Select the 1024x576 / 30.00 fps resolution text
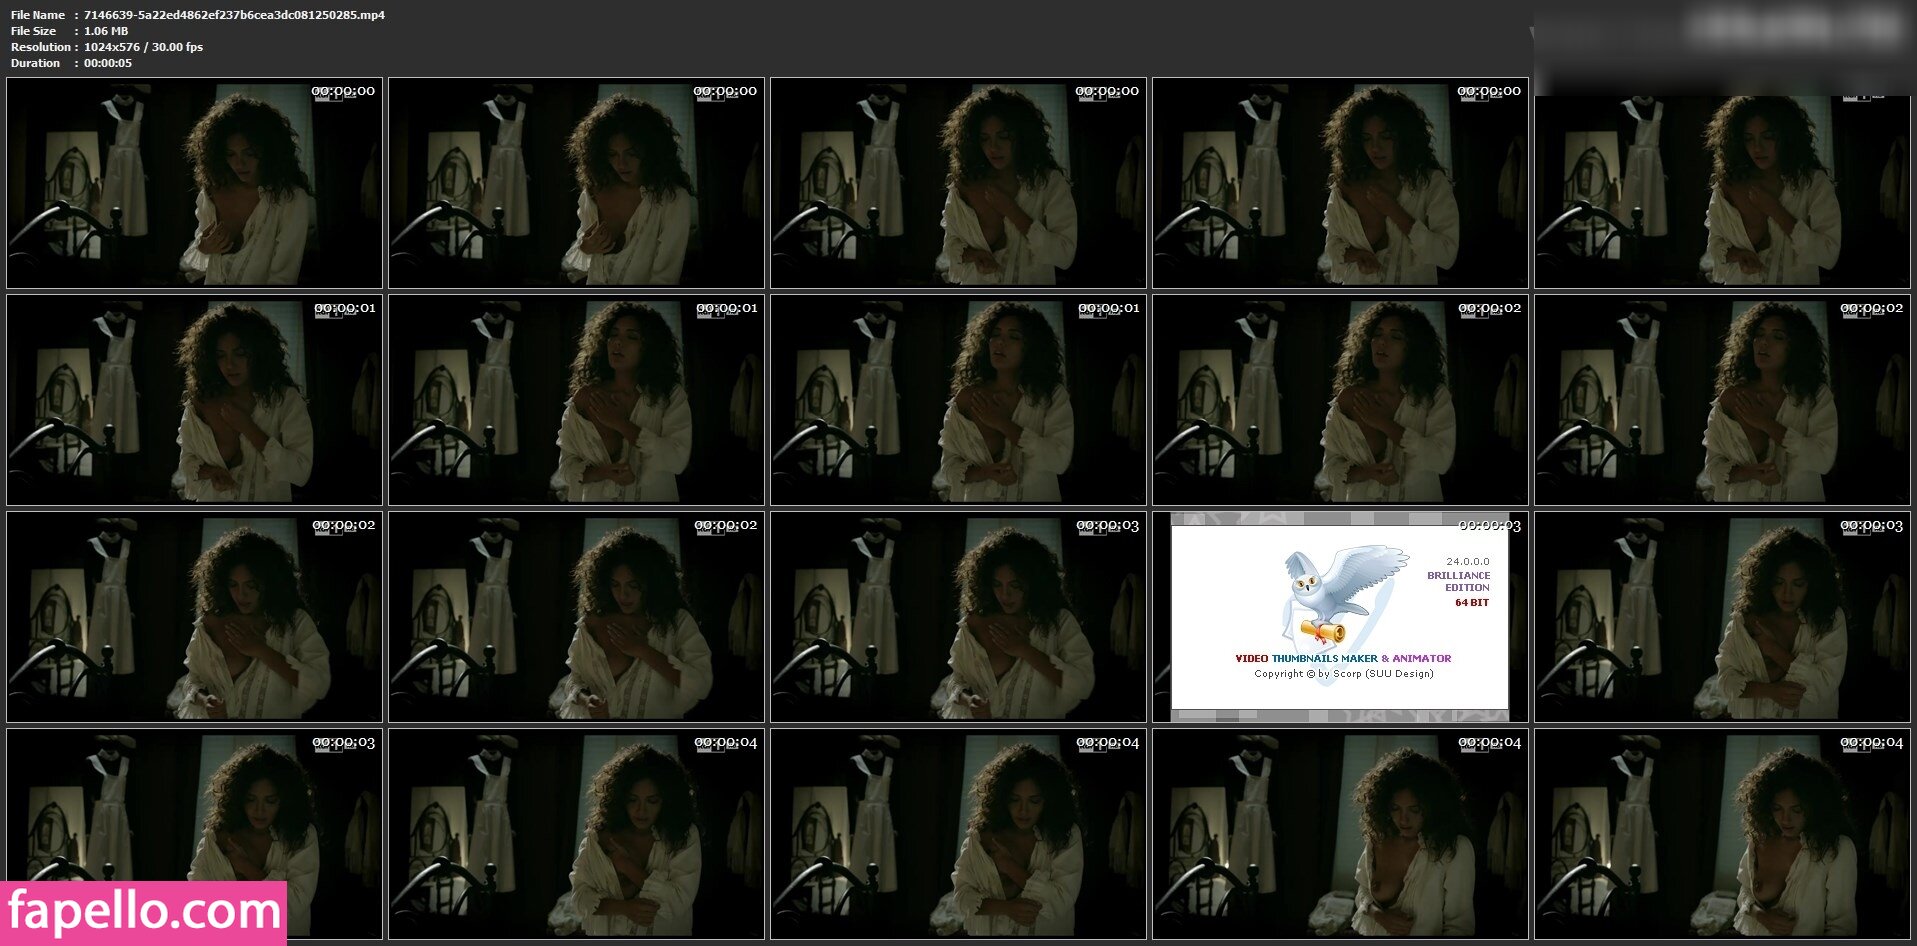The image size is (1917, 946). (x=143, y=47)
